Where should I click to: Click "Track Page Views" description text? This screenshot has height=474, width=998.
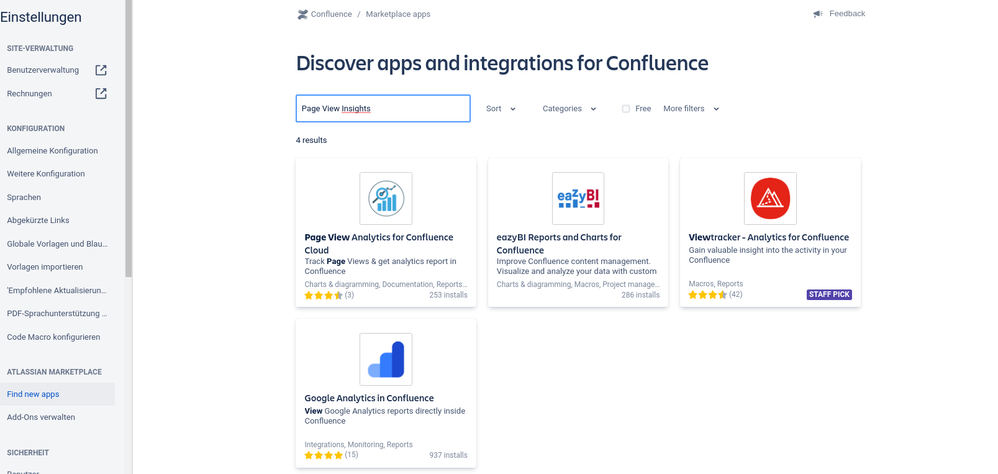381,266
